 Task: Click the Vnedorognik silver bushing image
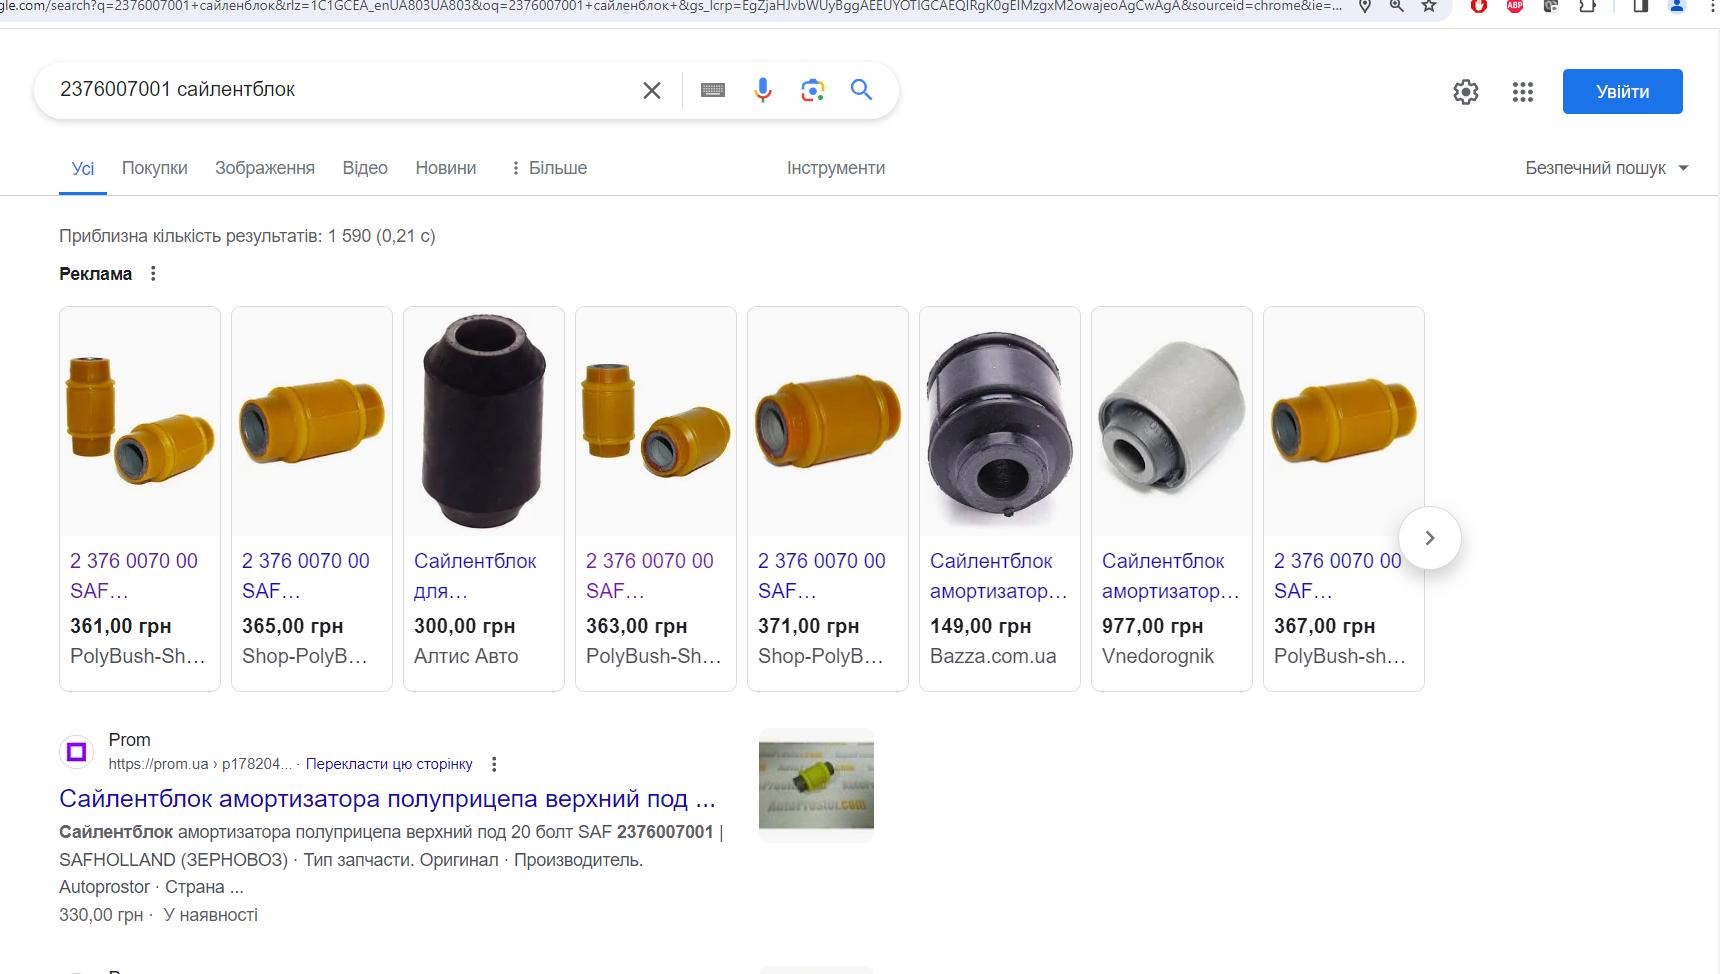[1172, 421]
